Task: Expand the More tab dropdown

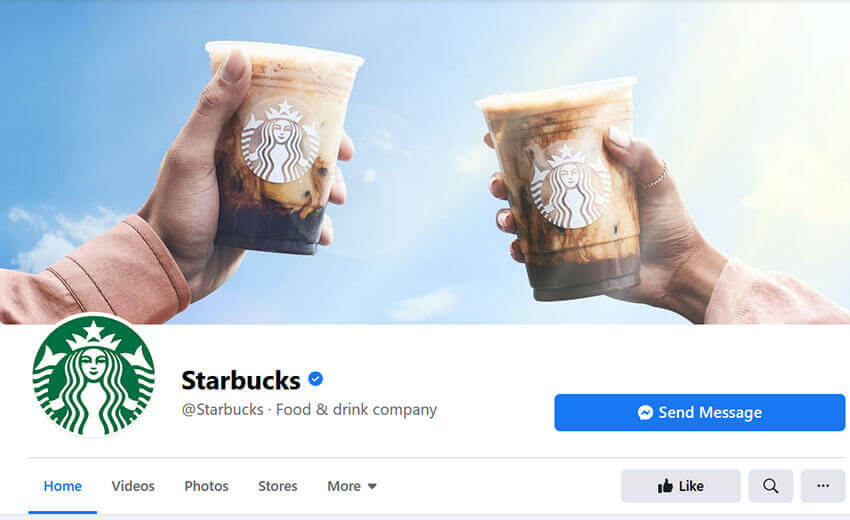Action: coord(352,486)
